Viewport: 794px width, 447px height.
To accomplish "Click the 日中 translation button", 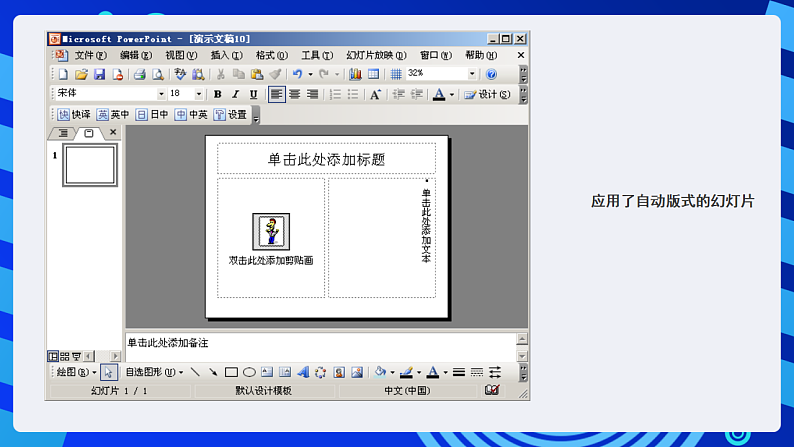I will click(x=152, y=114).
